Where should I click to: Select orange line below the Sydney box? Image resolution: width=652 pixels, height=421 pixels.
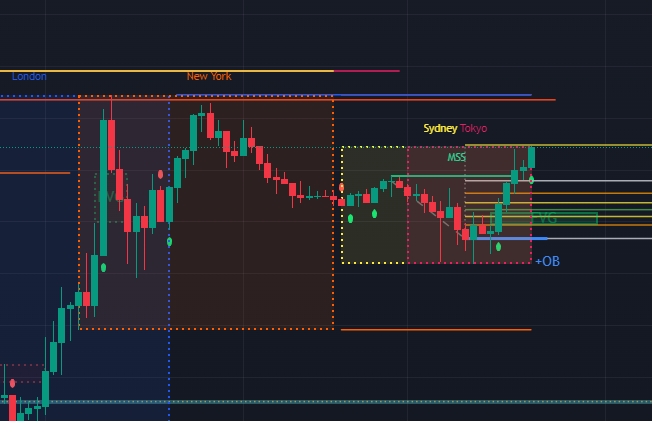[x=435, y=329]
